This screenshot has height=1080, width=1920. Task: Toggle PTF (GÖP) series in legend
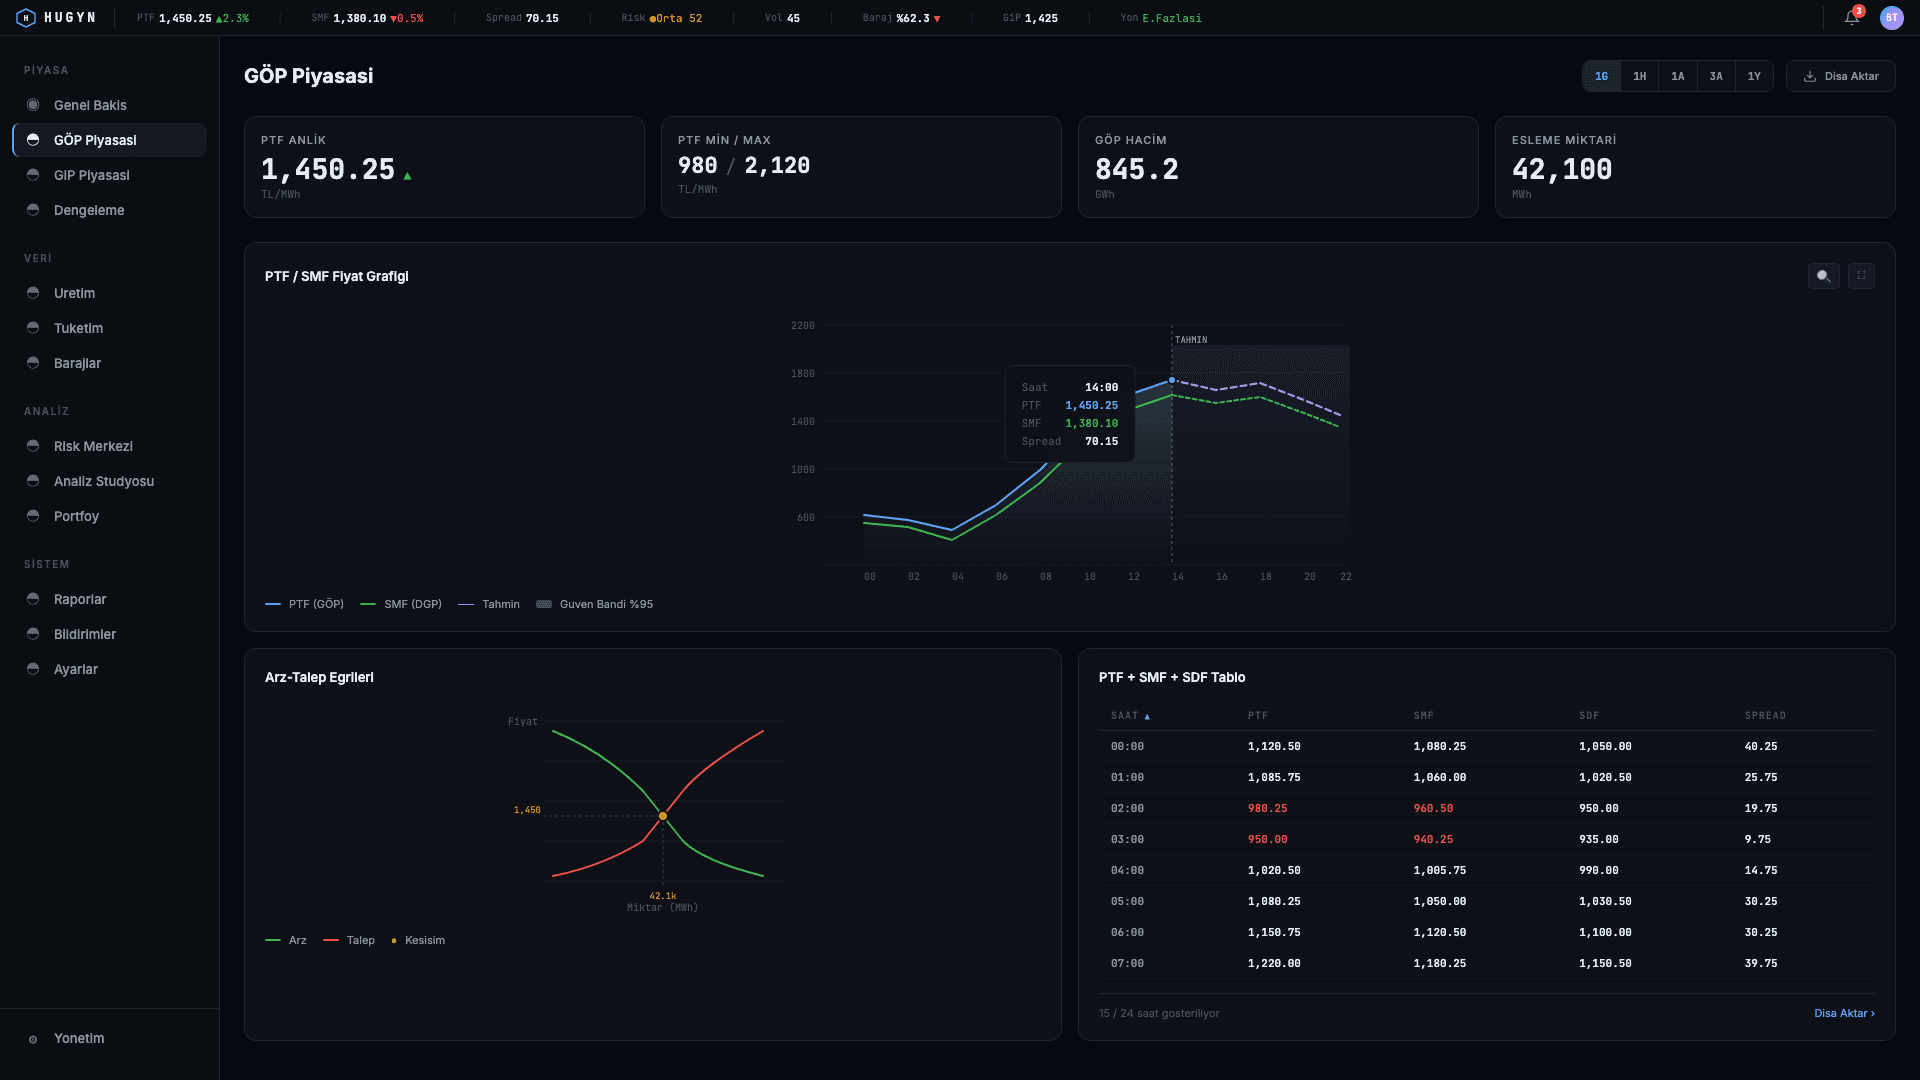(x=304, y=604)
